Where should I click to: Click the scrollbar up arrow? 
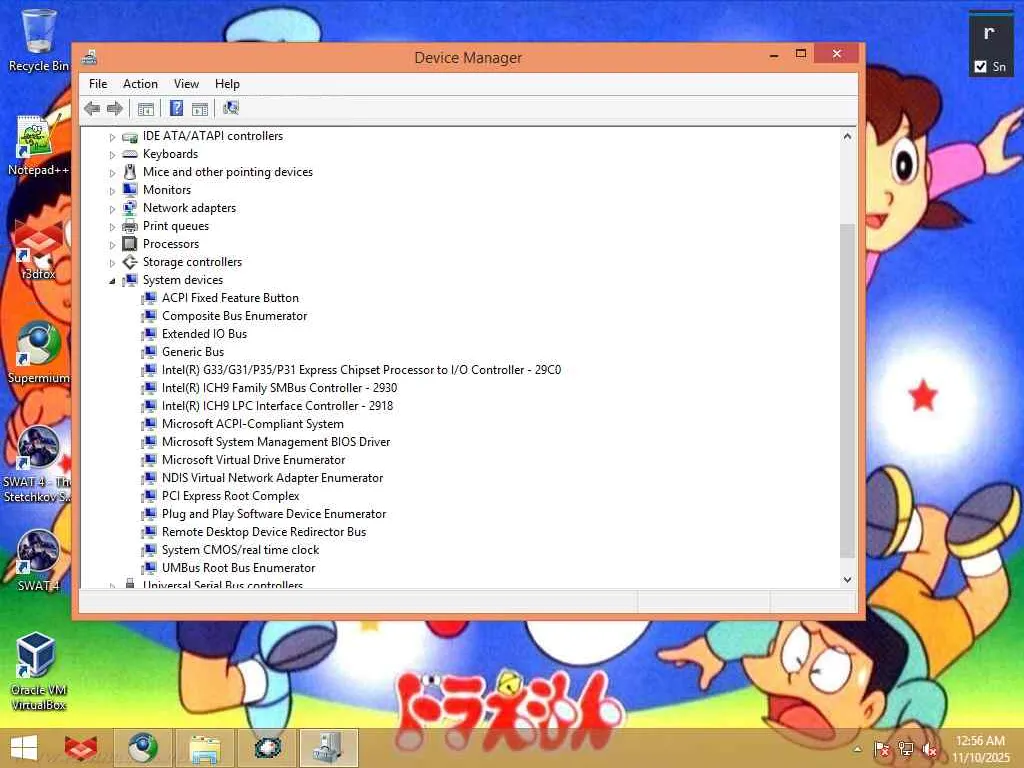coord(847,136)
